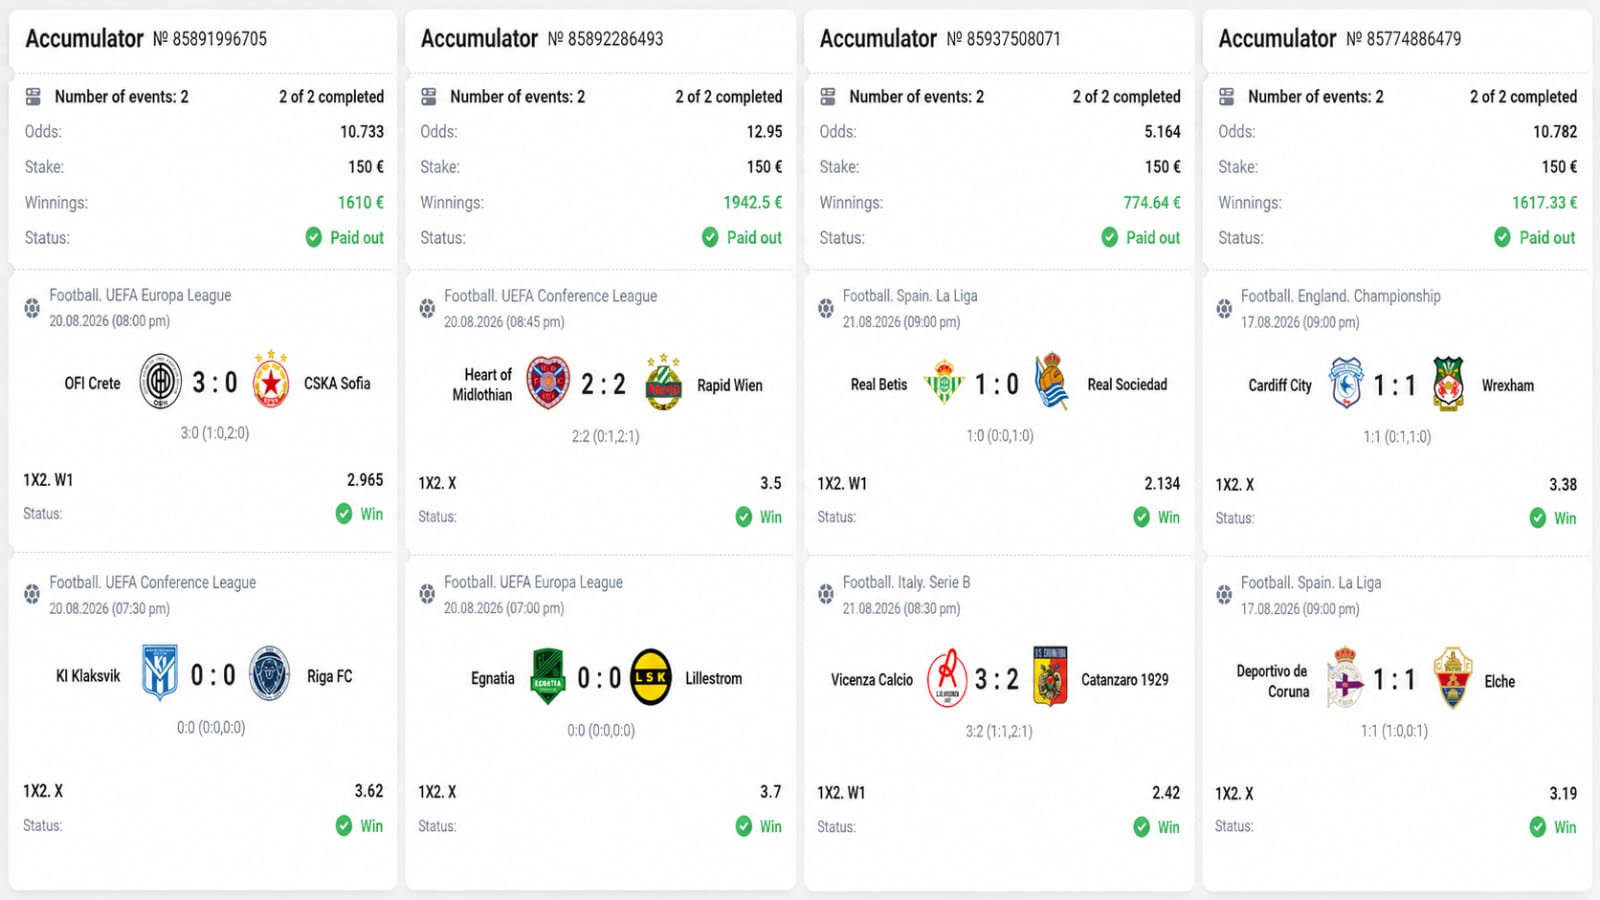This screenshot has width=1600, height=900.
Task: Click the Real Betis crest
Action: coord(944,382)
